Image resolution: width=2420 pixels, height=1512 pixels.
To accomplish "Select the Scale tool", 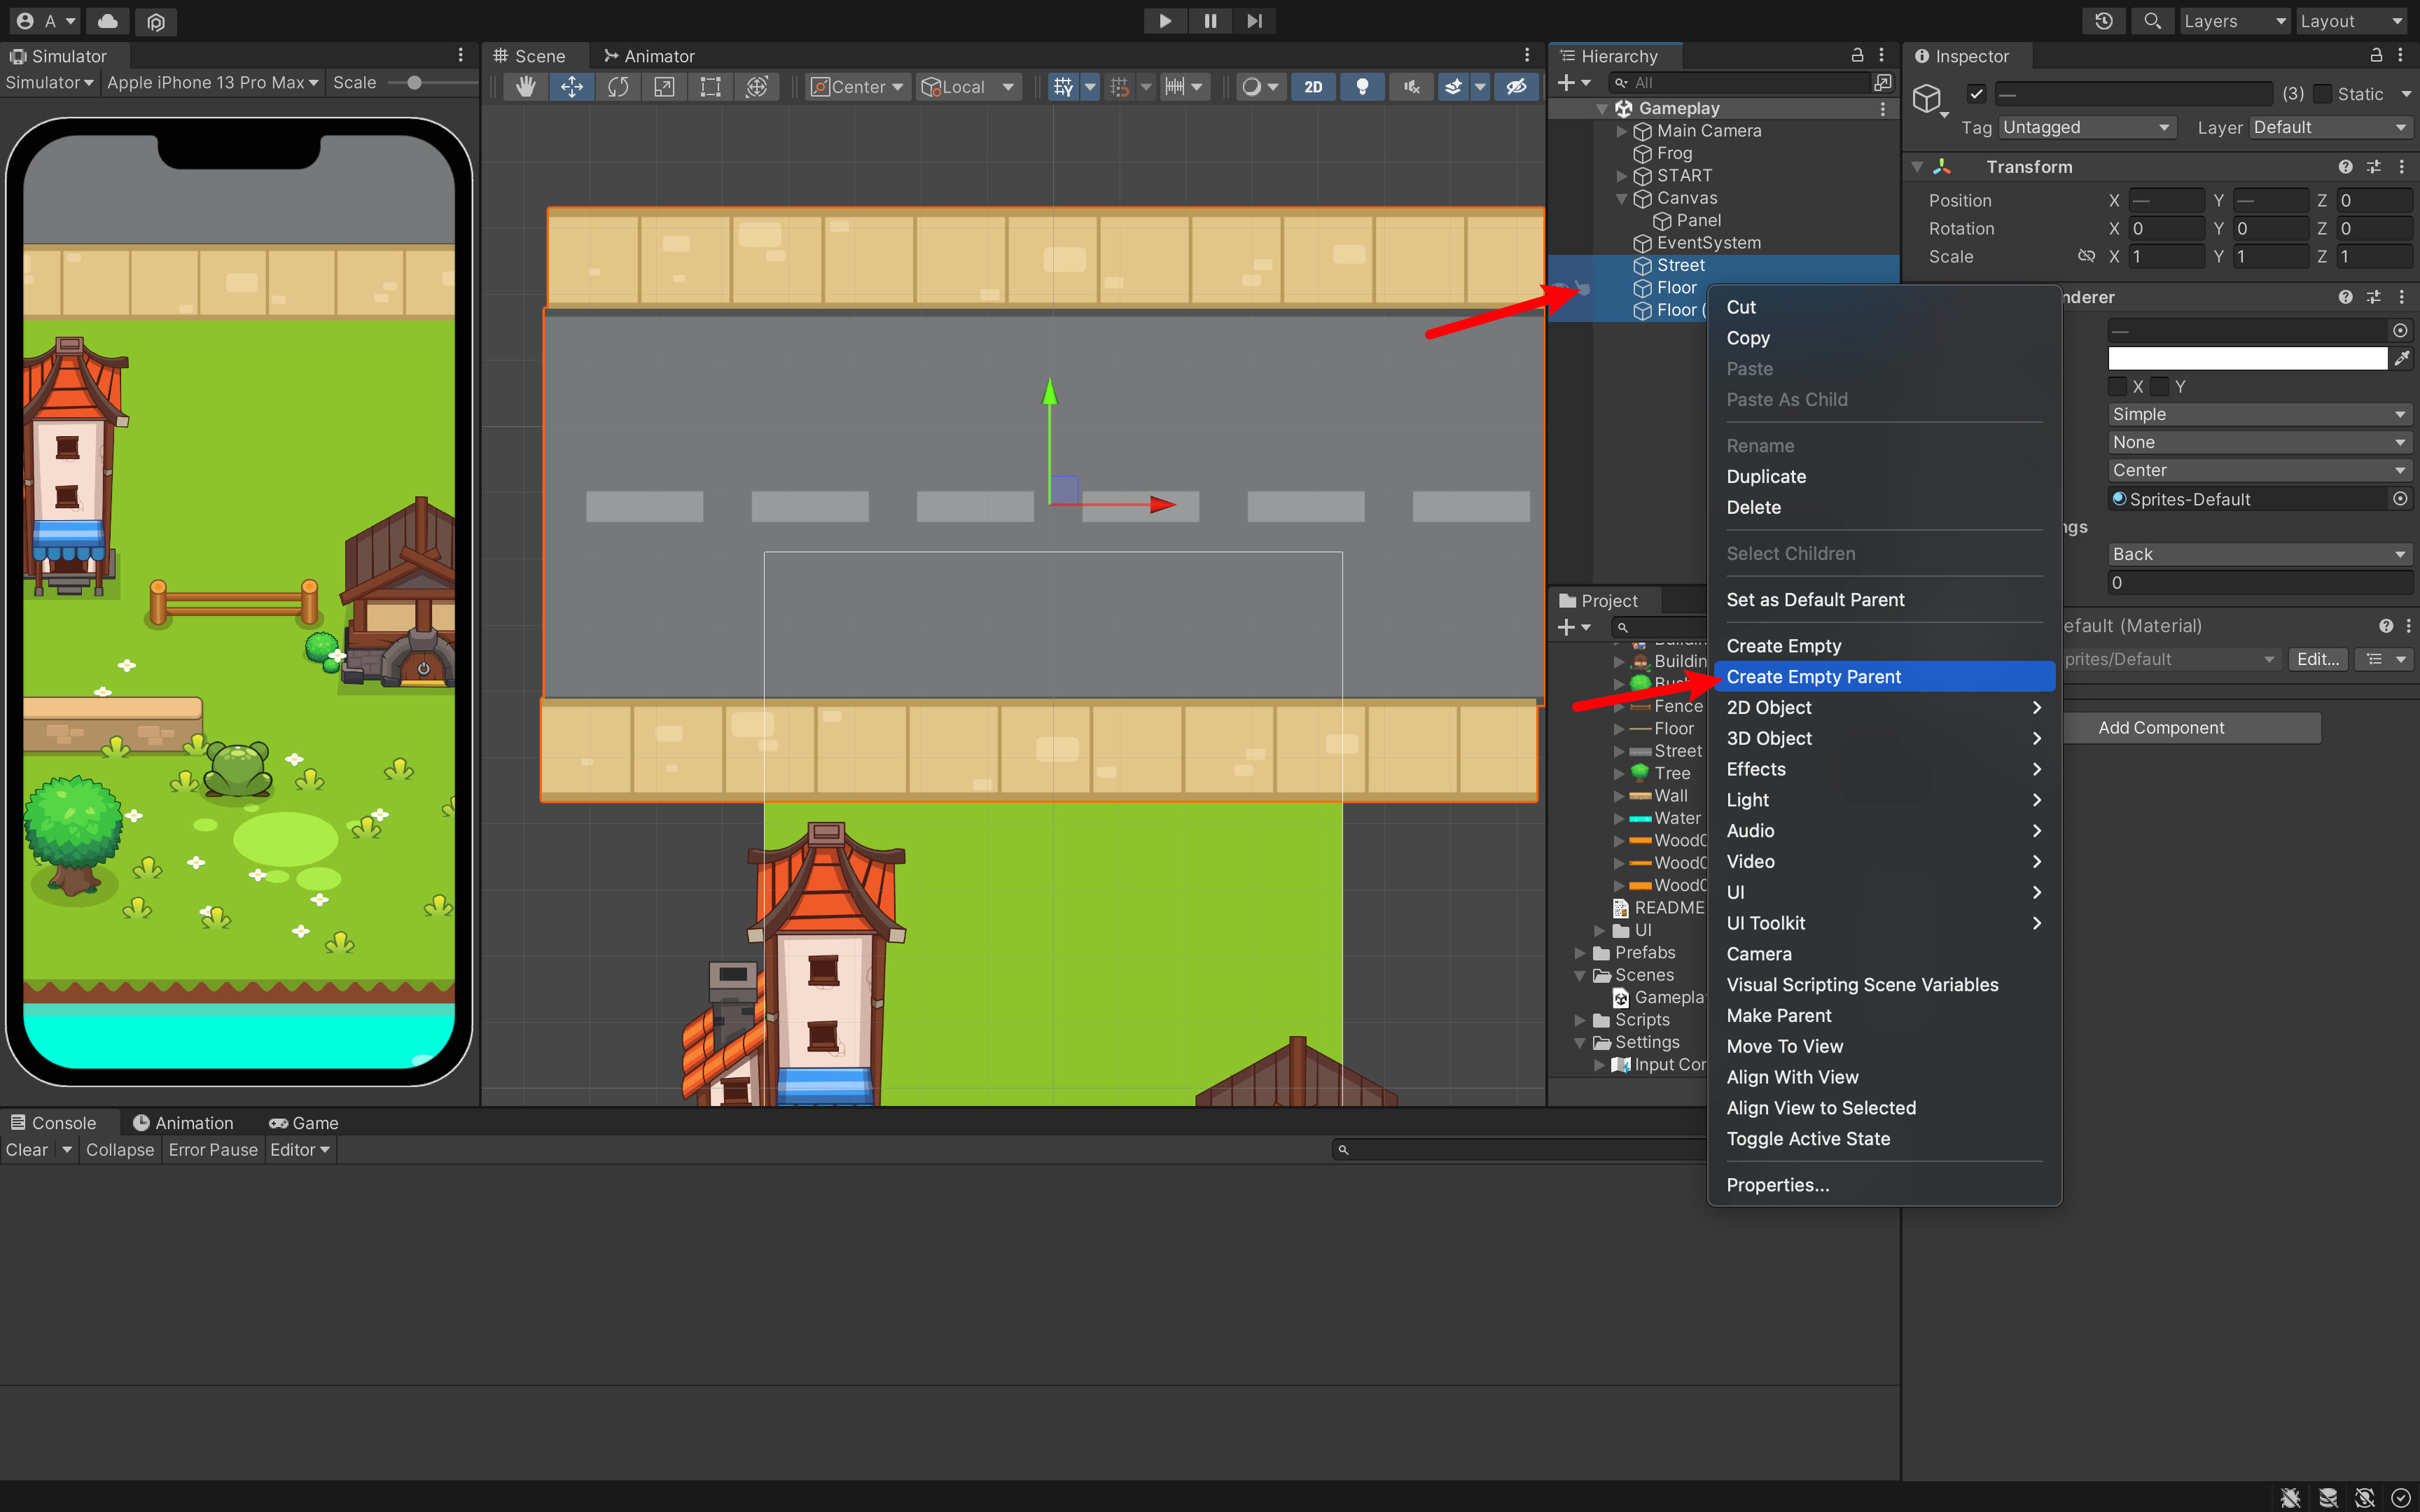I will point(664,87).
